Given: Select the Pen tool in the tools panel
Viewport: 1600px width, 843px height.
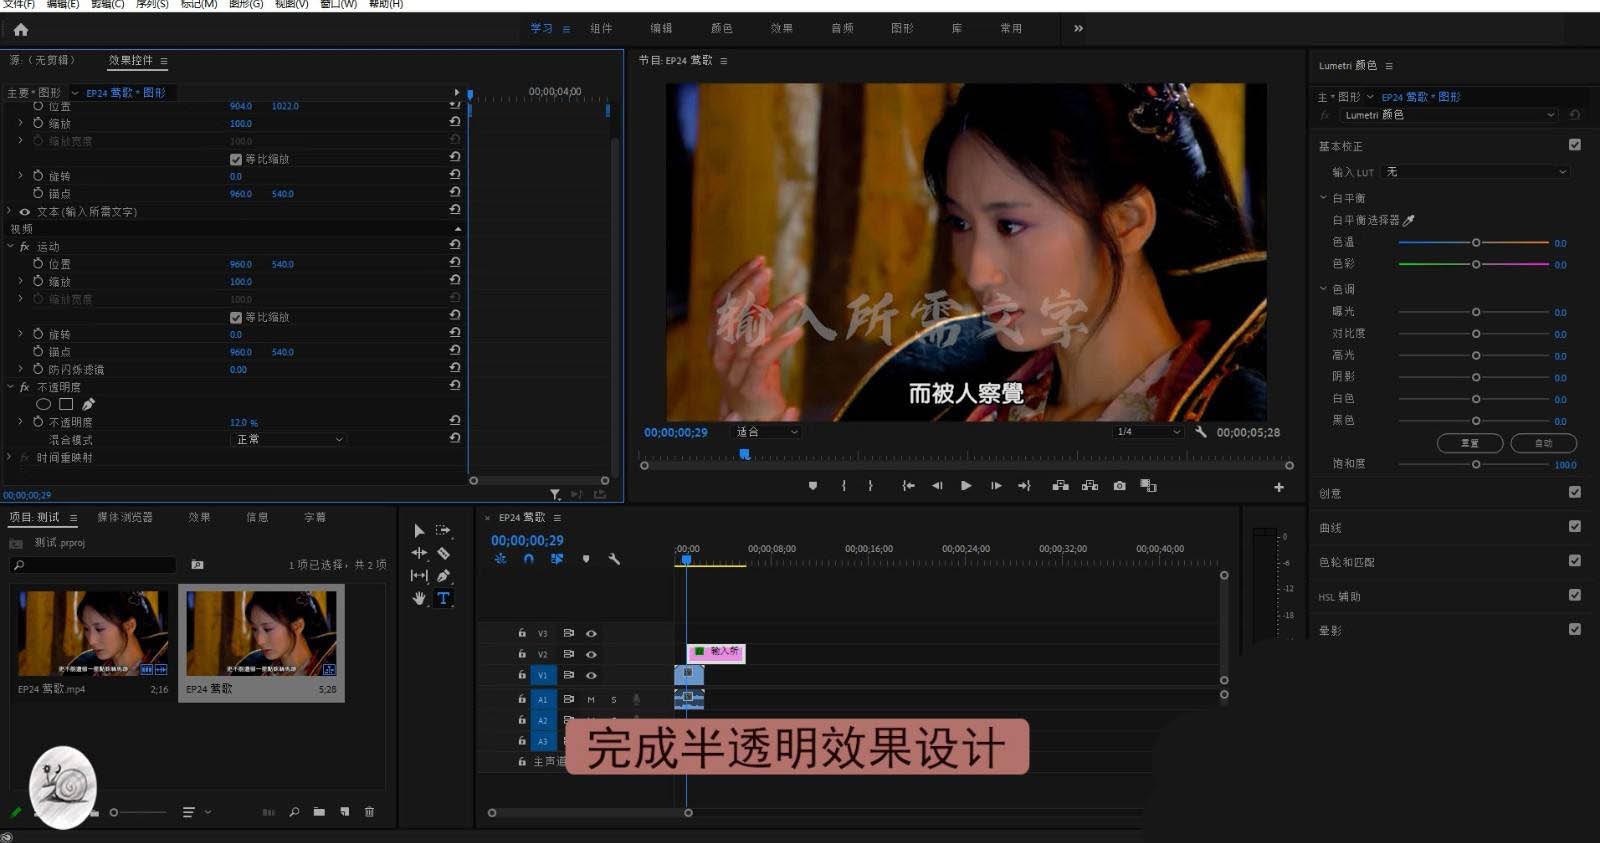Looking at the screenshot, I should [443, 576].
